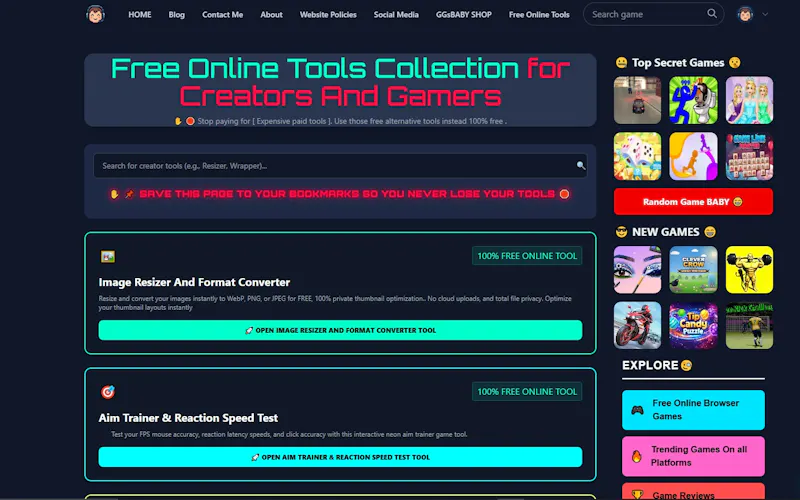The image size is (800, 500).
Task: Click the Random Game BABY button
Action: point(693,202)
